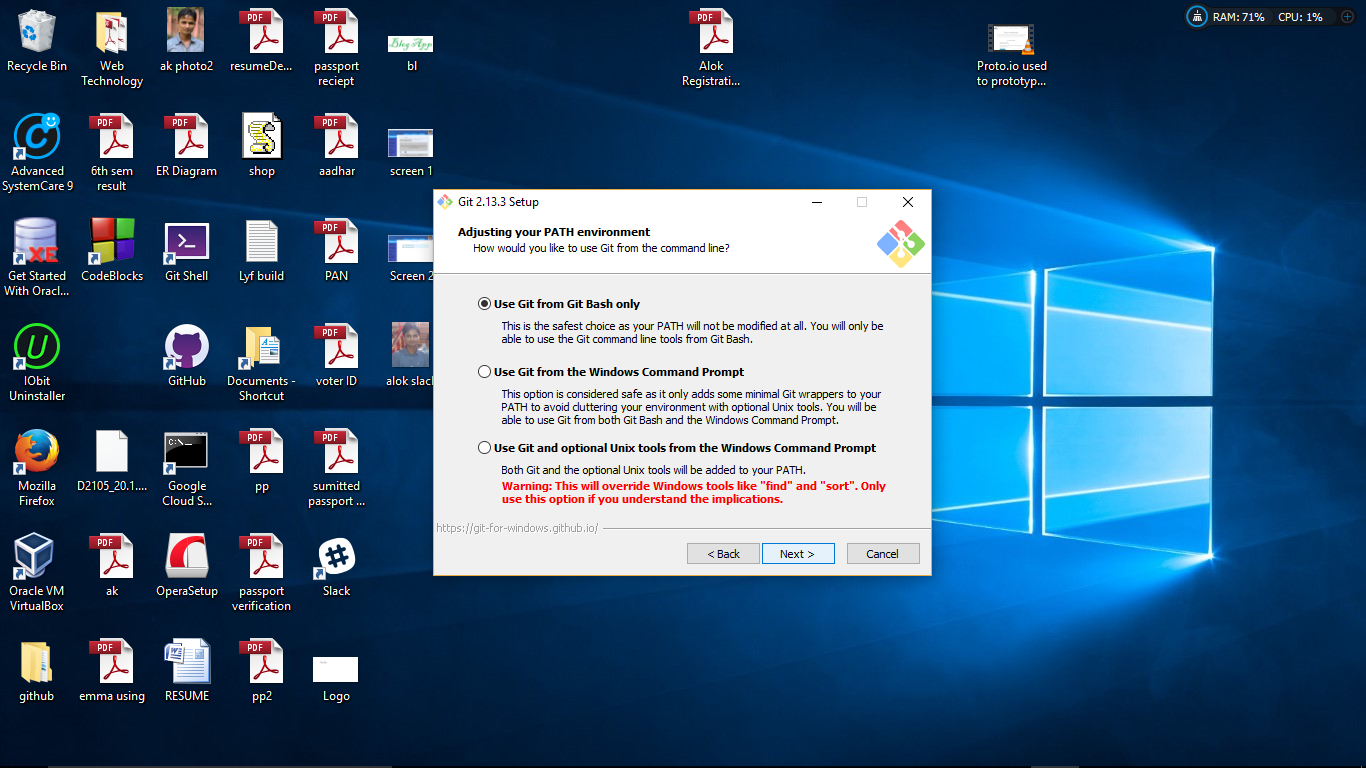Continue setup with the Next button

[x=798, y=554]
